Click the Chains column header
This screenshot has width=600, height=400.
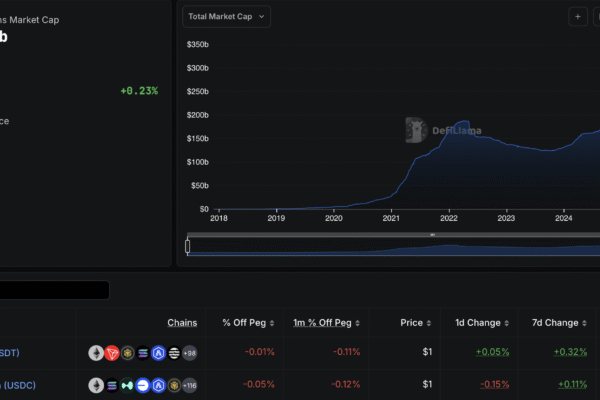[182, 323]
